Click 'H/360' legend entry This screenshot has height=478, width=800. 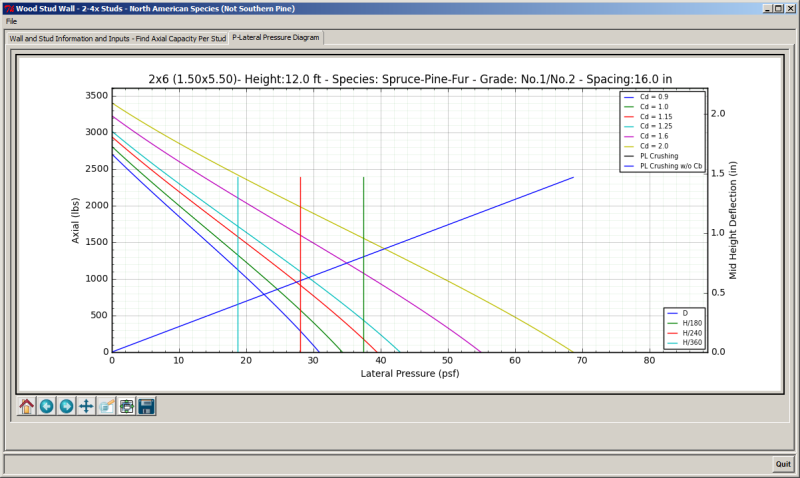685,342
